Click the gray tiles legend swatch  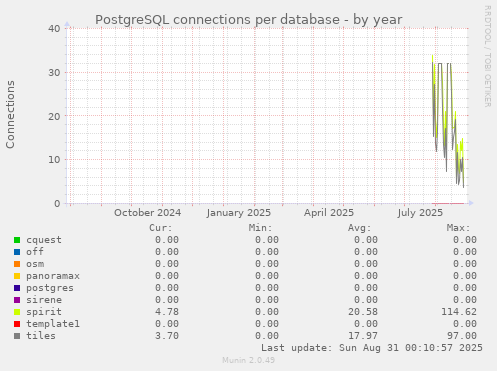17,336
